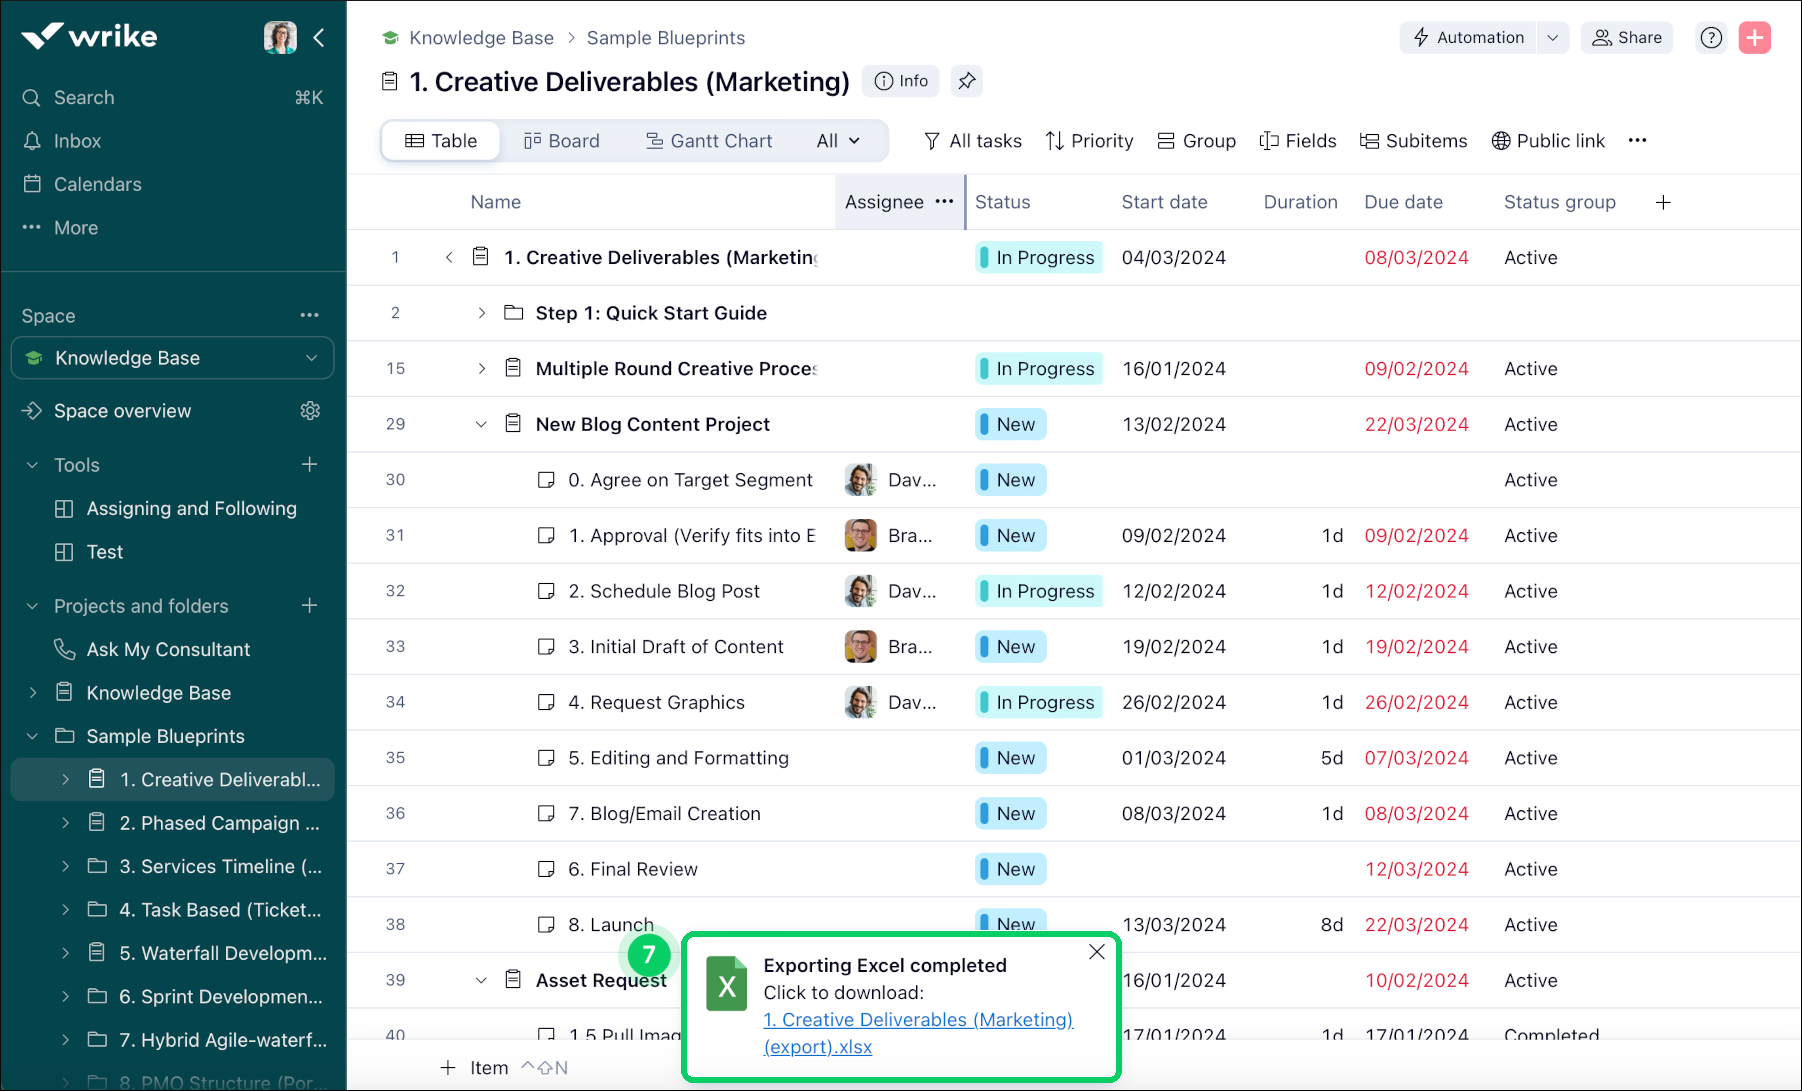This screenshot has width=1802, height=1091.
Task: Open the toolbar more options ellipsis
Action: pos(1637,141)
